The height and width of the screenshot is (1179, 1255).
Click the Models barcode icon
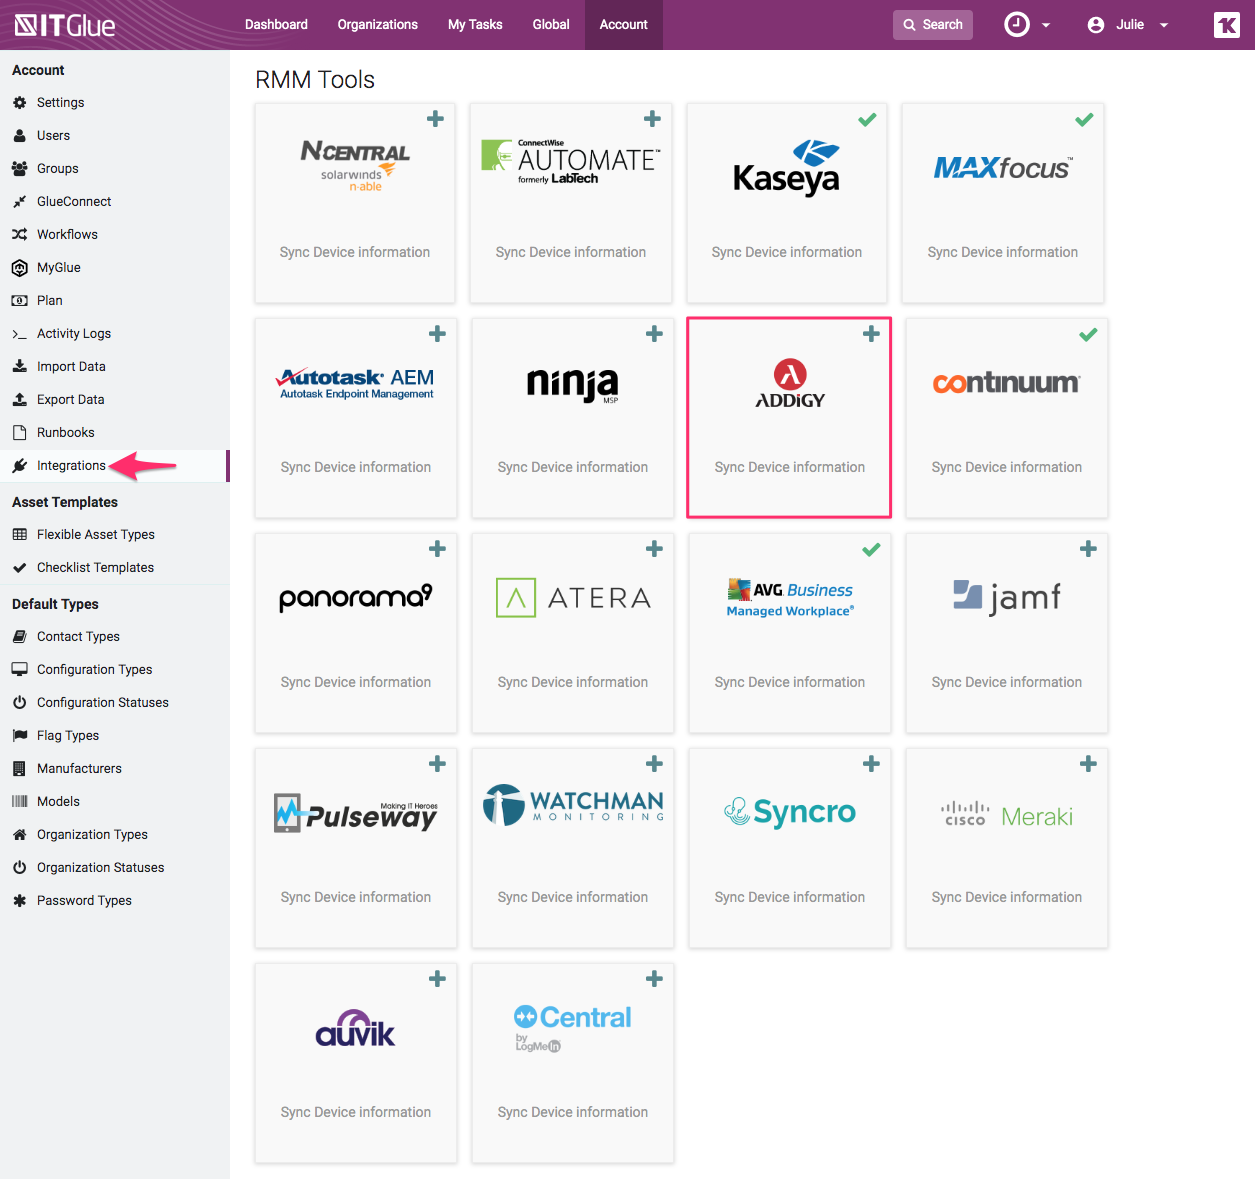[19, 802]
